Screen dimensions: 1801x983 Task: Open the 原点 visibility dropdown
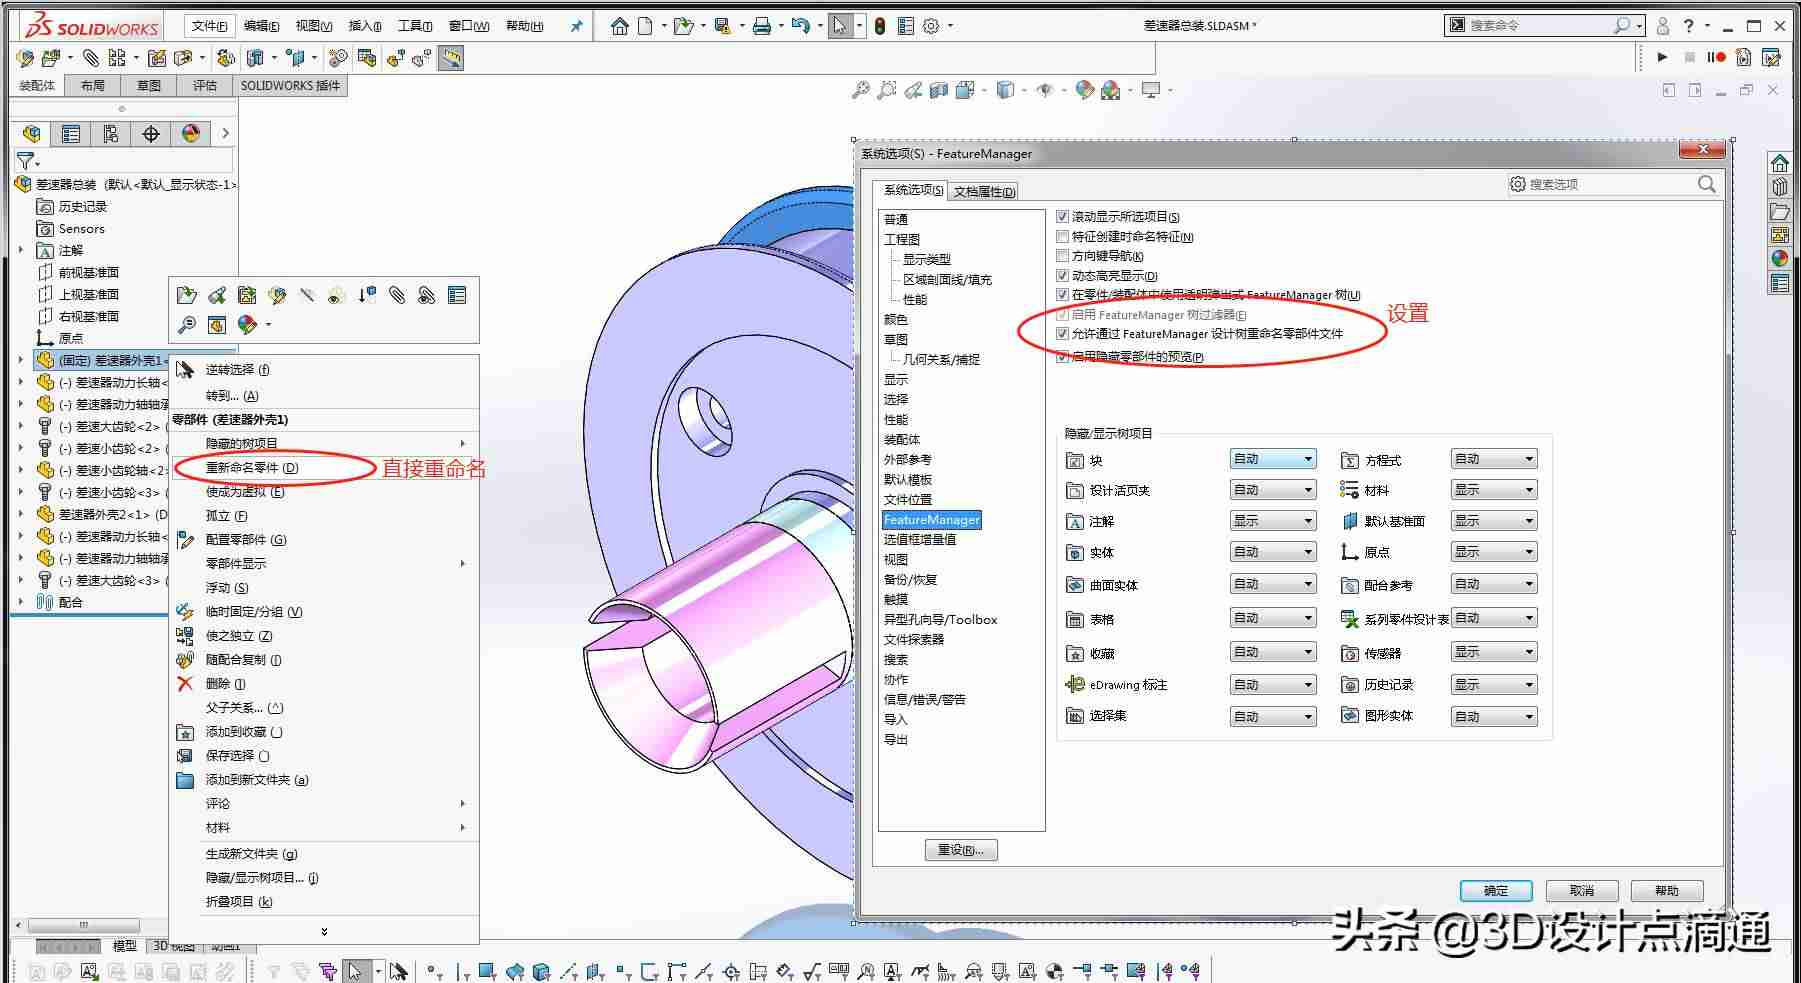click(1494, 552)
